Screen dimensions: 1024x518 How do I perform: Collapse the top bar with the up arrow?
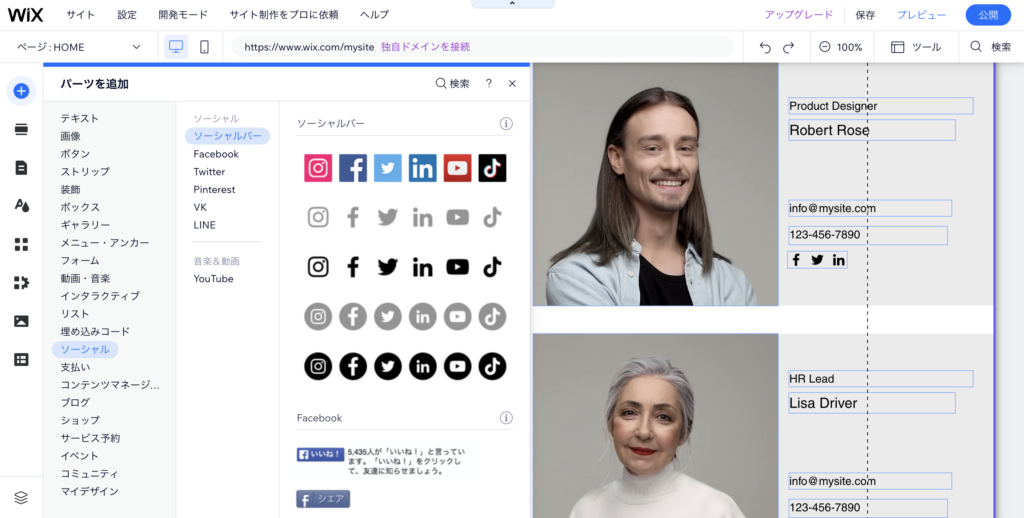tap(512, 4)
